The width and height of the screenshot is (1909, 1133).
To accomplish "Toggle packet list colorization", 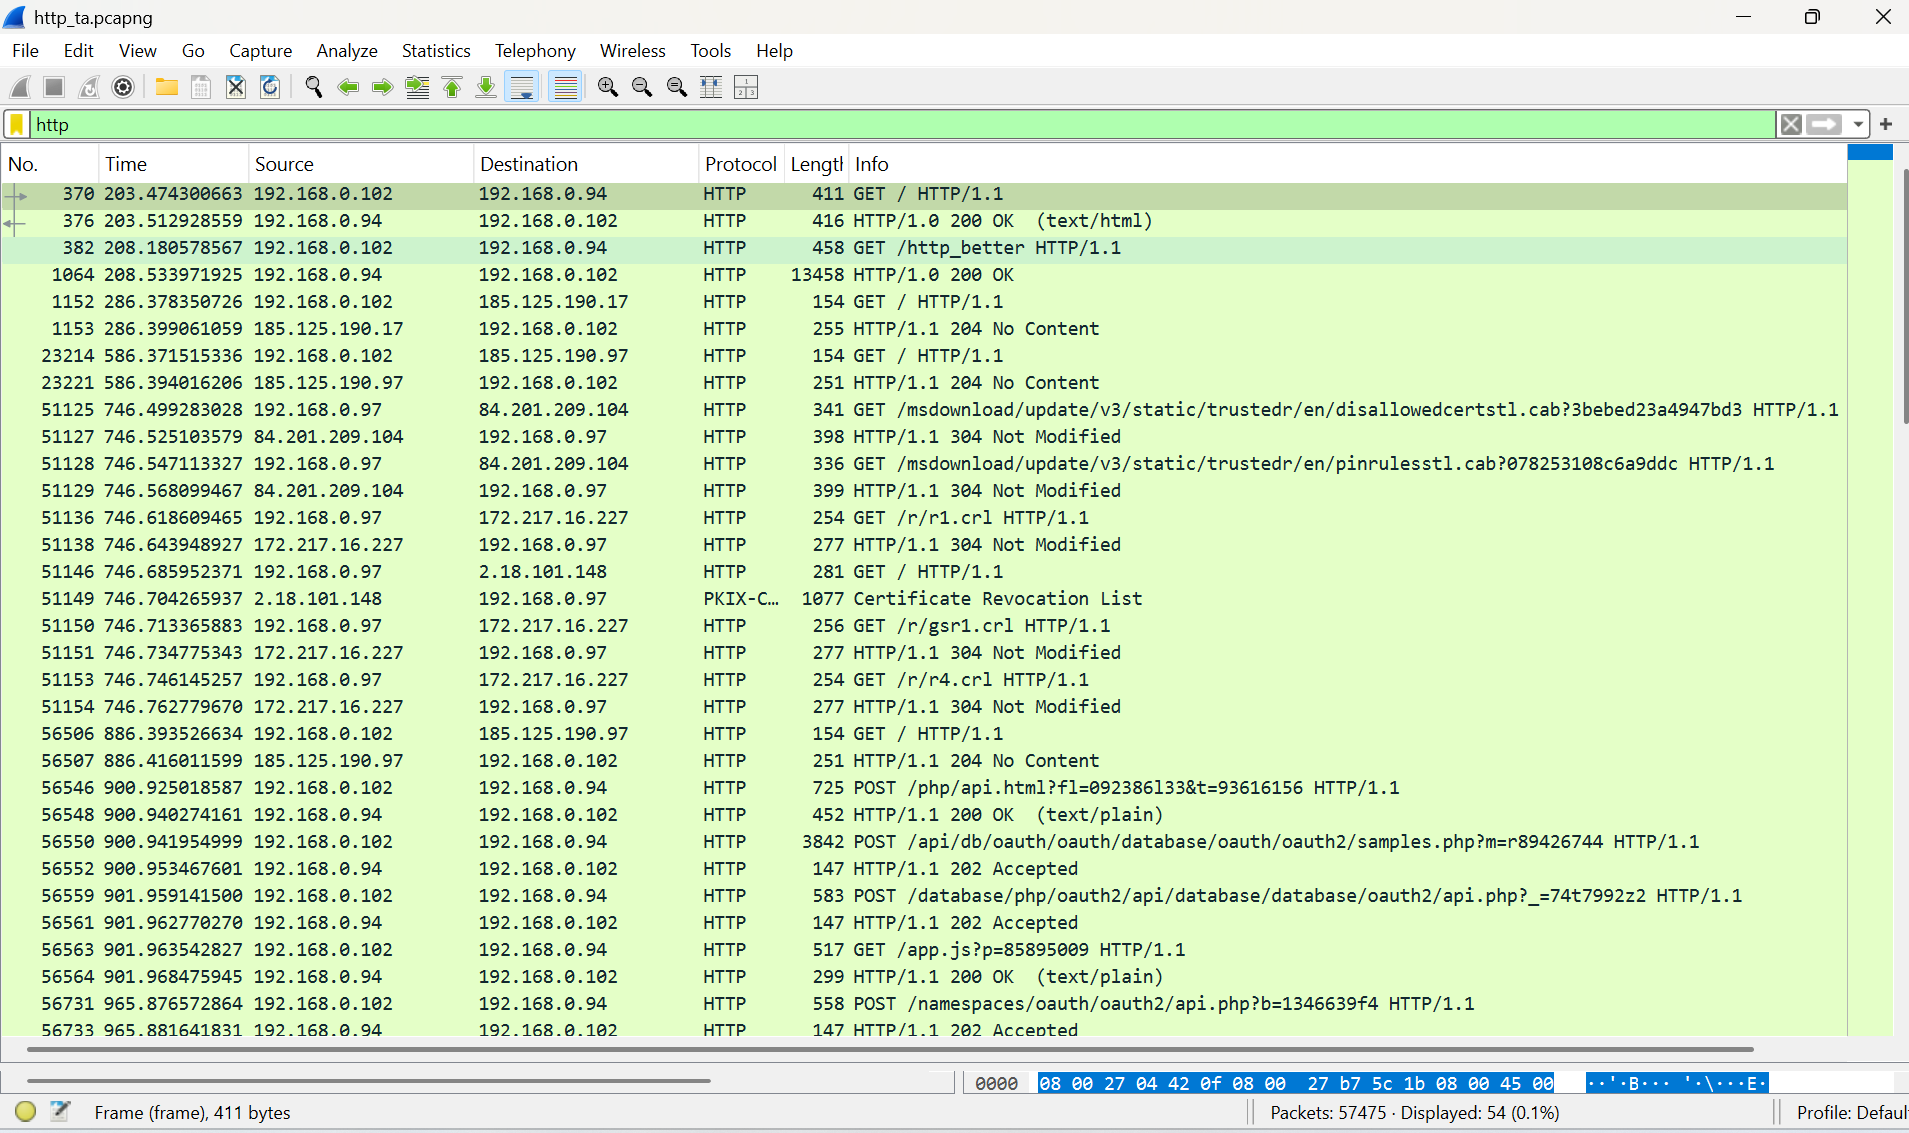I will click(x=565, y=87).
